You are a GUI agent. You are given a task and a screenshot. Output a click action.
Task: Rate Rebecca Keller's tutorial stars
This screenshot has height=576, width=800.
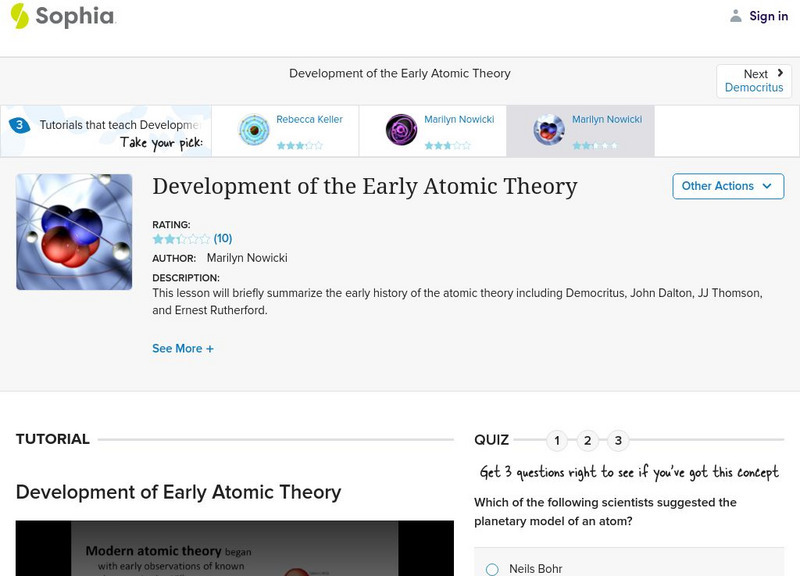tap(298, 144)
